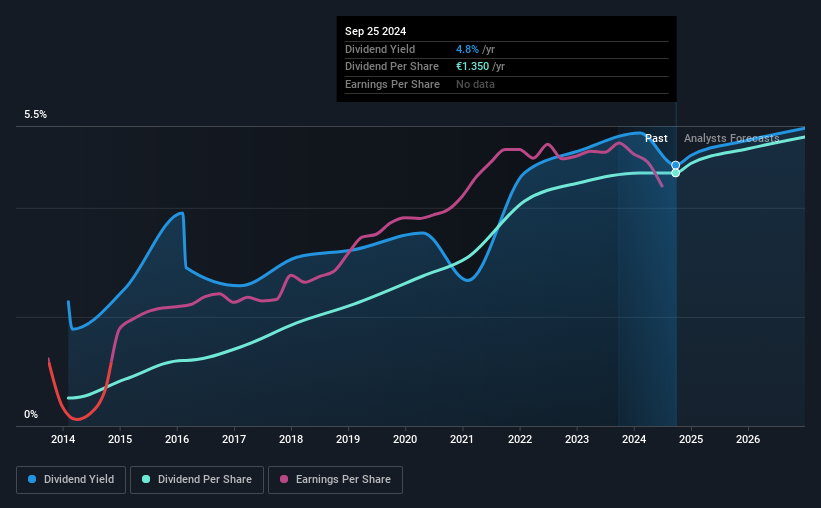The image size is (821, 508).
Task: Click the blue Dividend Yield legend dot
Action: coord(32,479)
